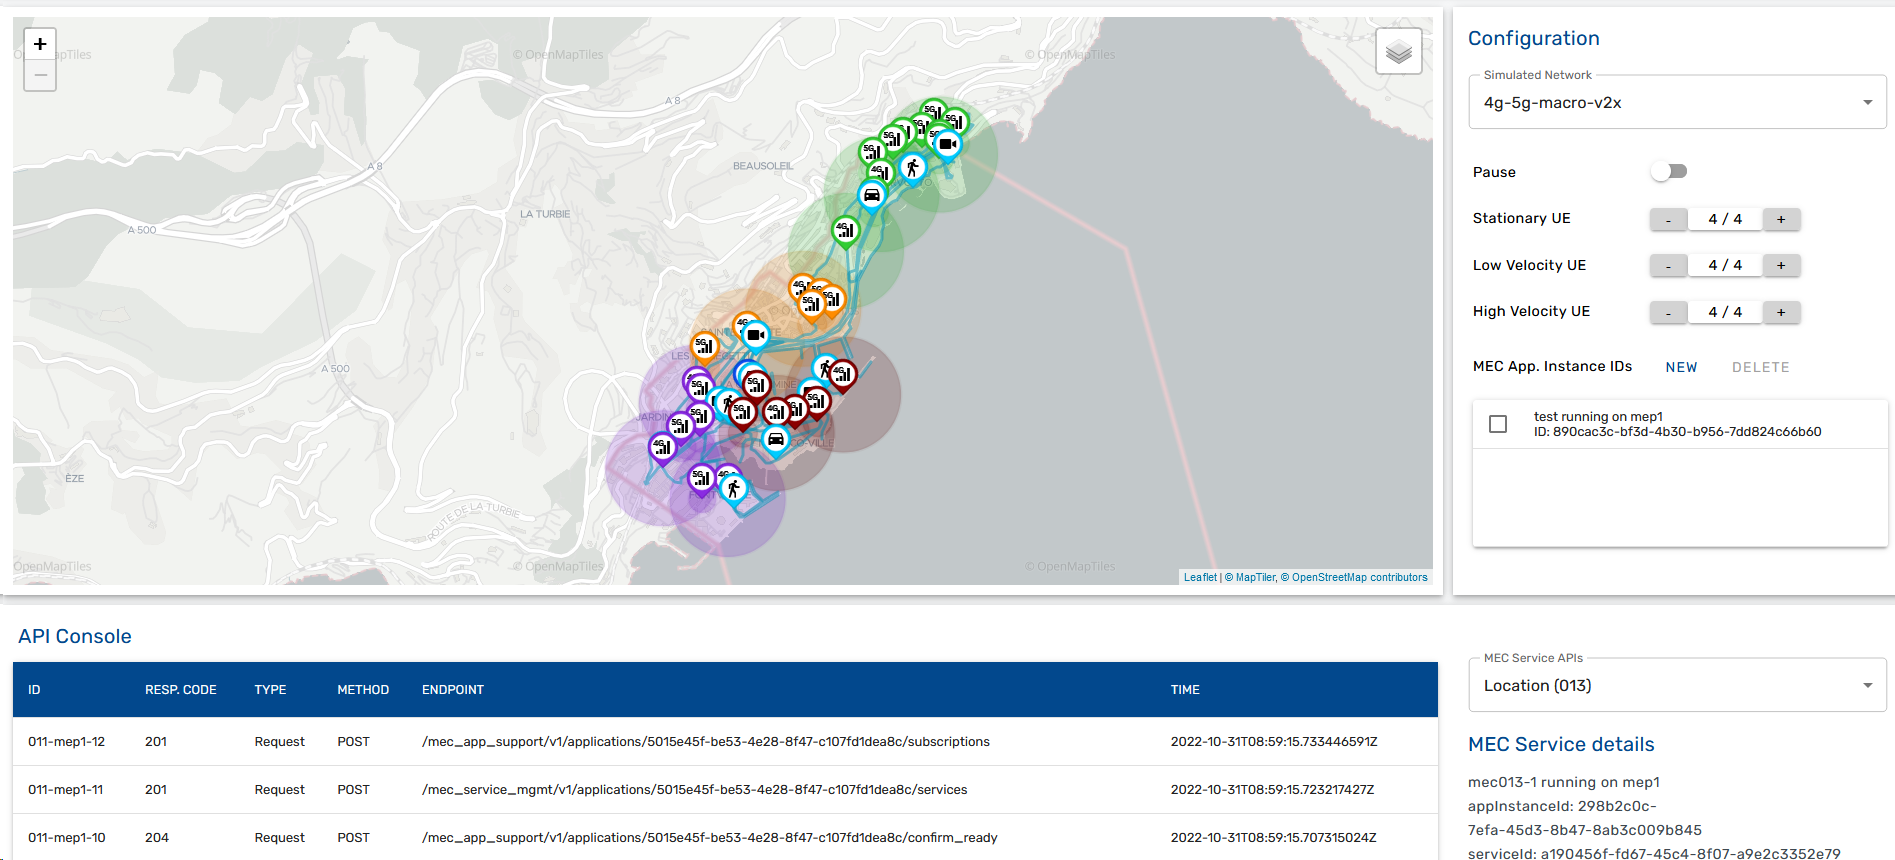Toggle the Pause switch
The width and height of the screenshot is (1895, 860).
pos(1669,172)
